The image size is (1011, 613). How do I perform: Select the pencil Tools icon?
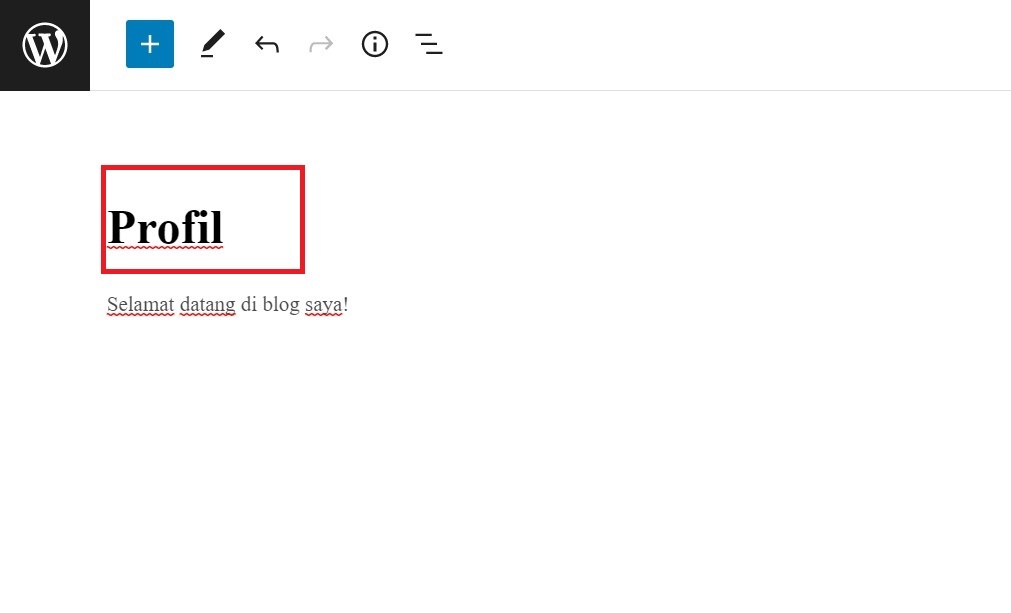[x=212, y=45]
